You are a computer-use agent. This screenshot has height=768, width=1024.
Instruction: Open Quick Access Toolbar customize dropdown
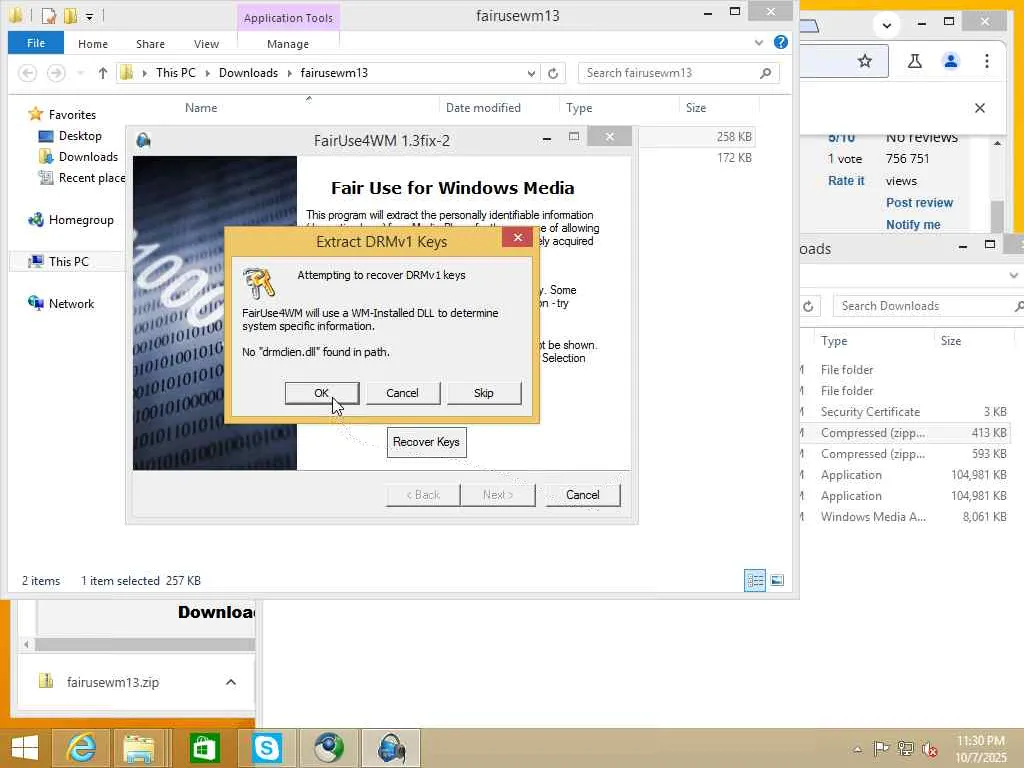[89, 16]
